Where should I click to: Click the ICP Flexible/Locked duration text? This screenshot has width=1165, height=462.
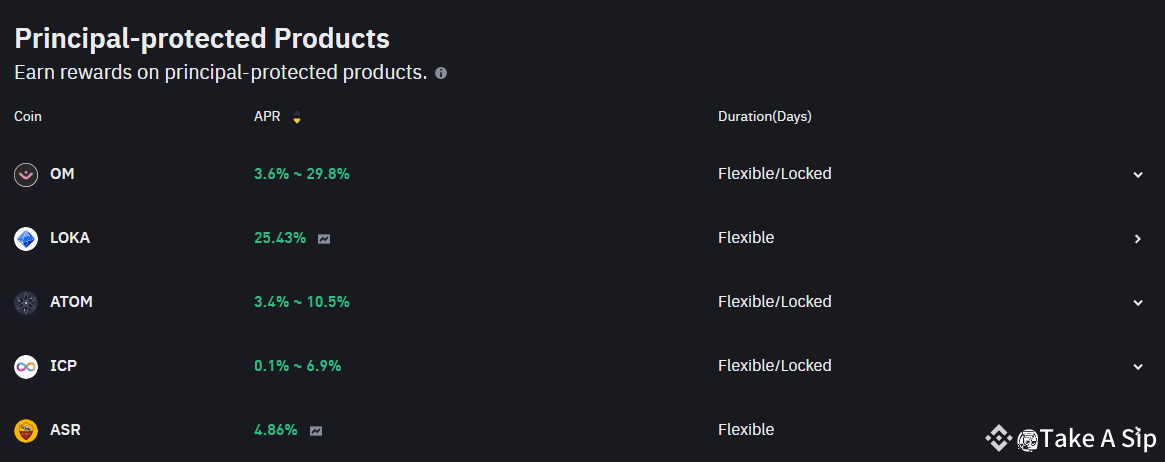coord(774,366)
